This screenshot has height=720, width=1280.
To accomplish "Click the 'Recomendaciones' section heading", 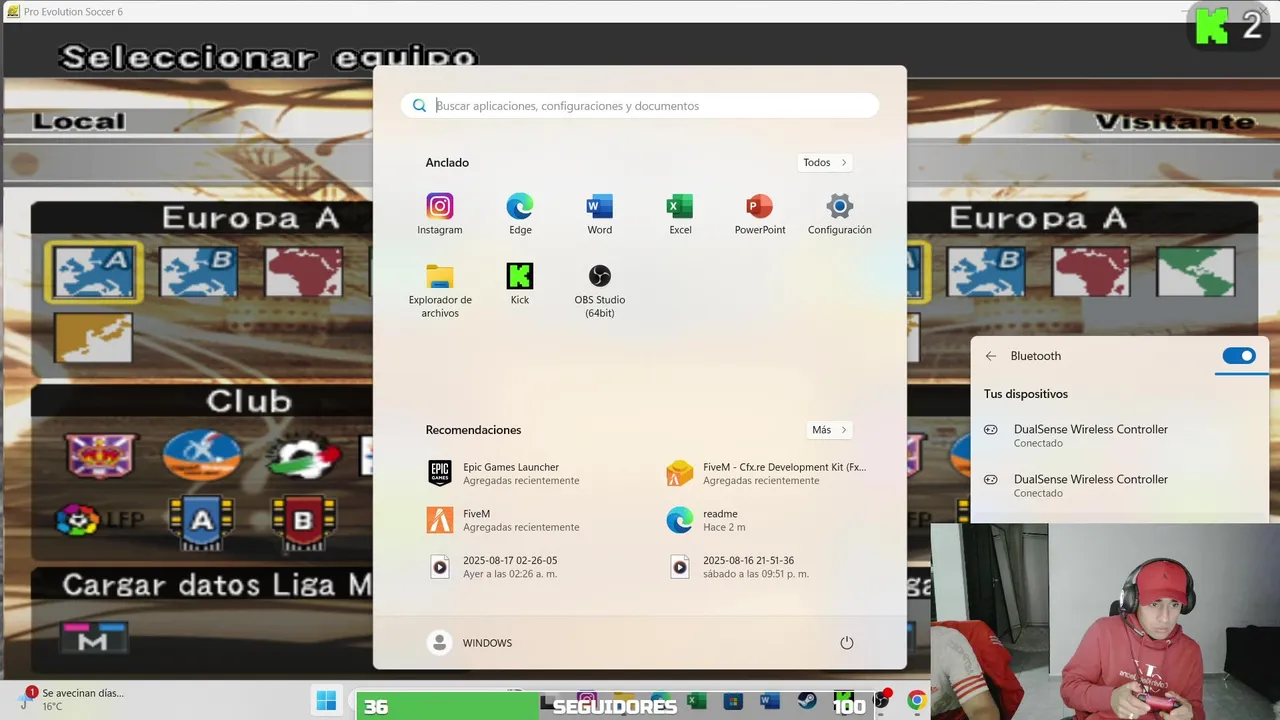I will coord(473,430).
